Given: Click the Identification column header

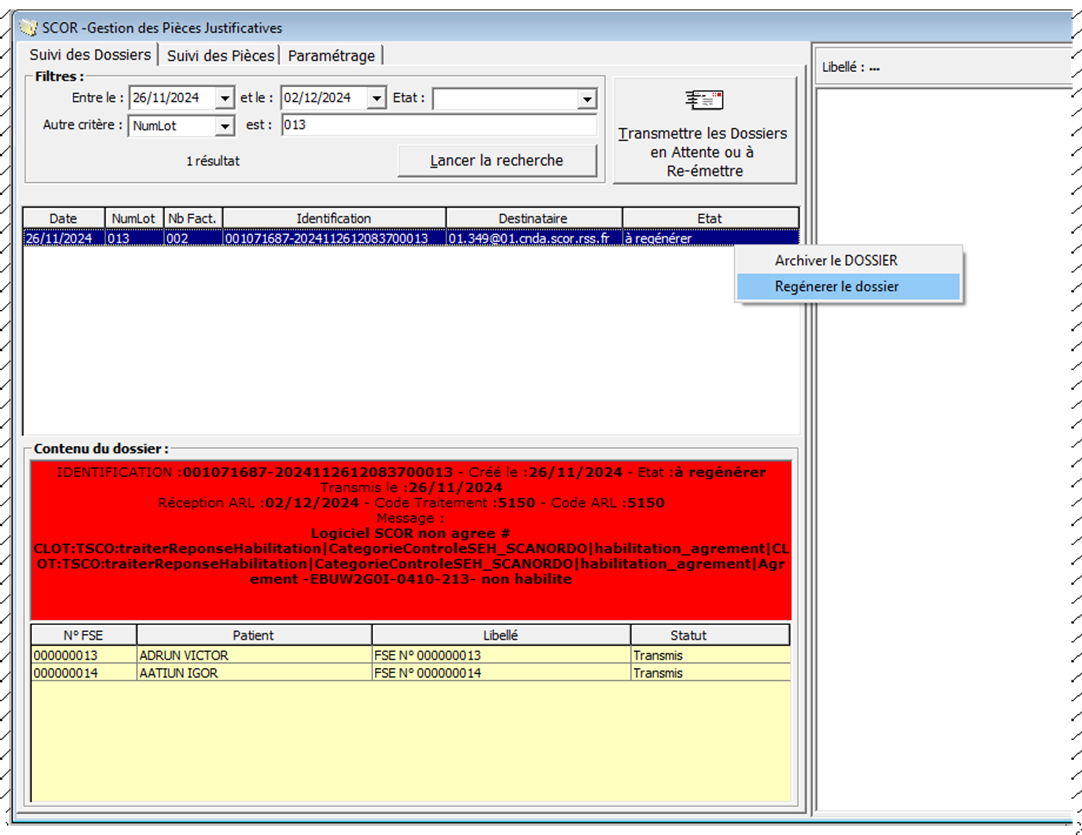Looking at the screenshot, I should [x=334, y=218].
